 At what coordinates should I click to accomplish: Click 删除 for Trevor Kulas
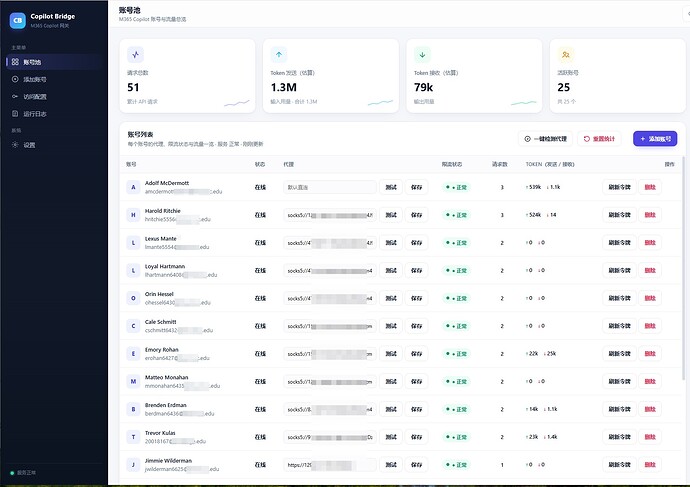[650, 437]
